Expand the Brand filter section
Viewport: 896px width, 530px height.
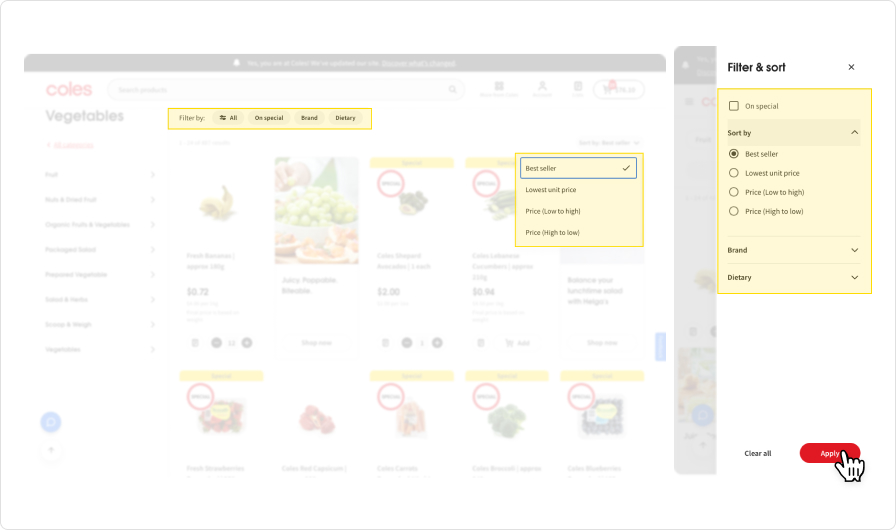click(794, 250)
